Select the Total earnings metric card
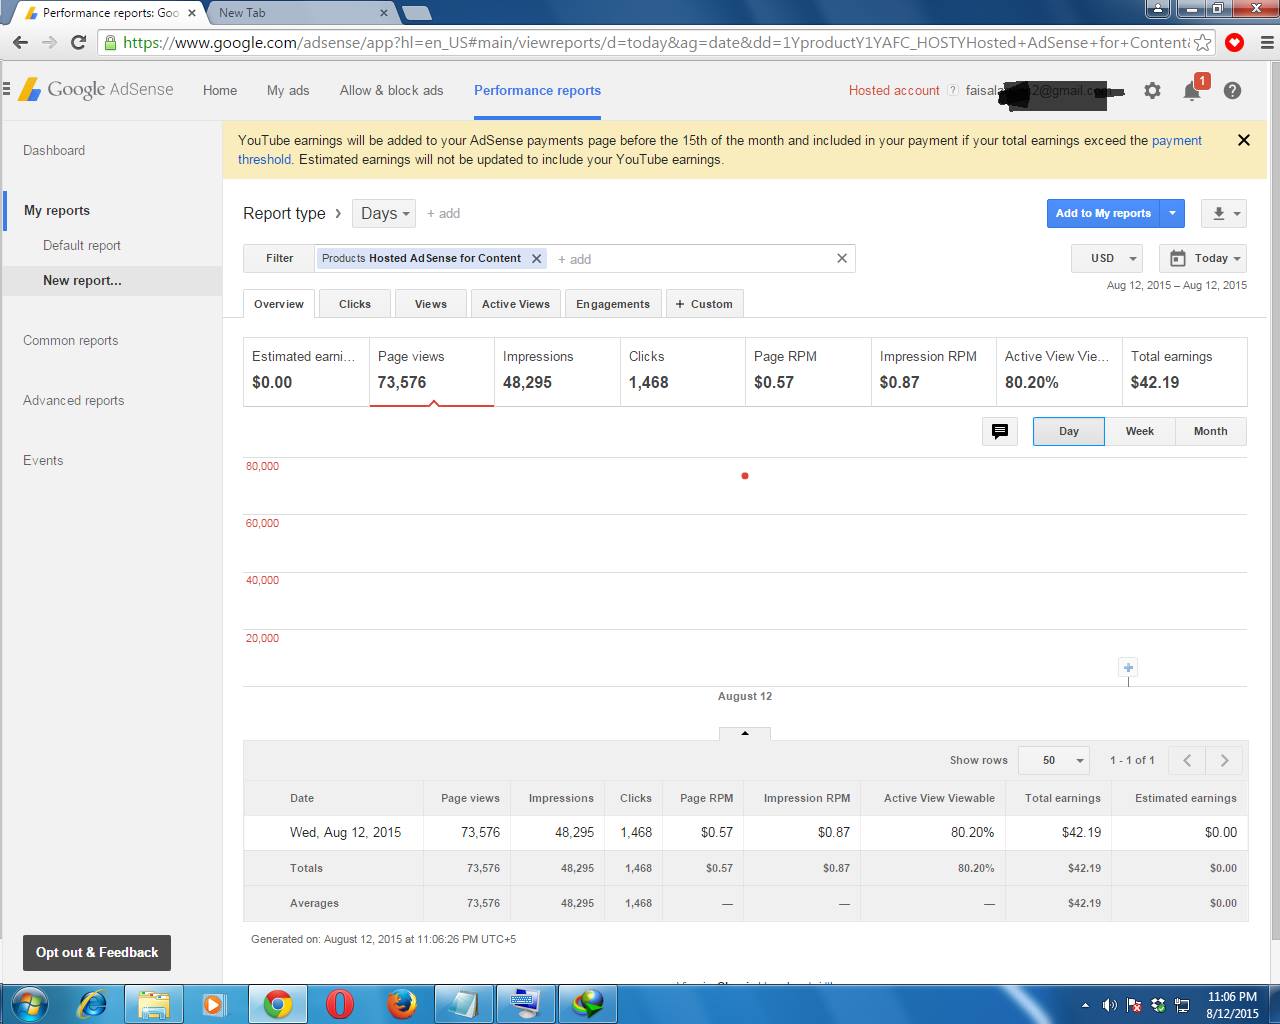This screenshot has width=1280, height=1024. (x=1185, y=371)
